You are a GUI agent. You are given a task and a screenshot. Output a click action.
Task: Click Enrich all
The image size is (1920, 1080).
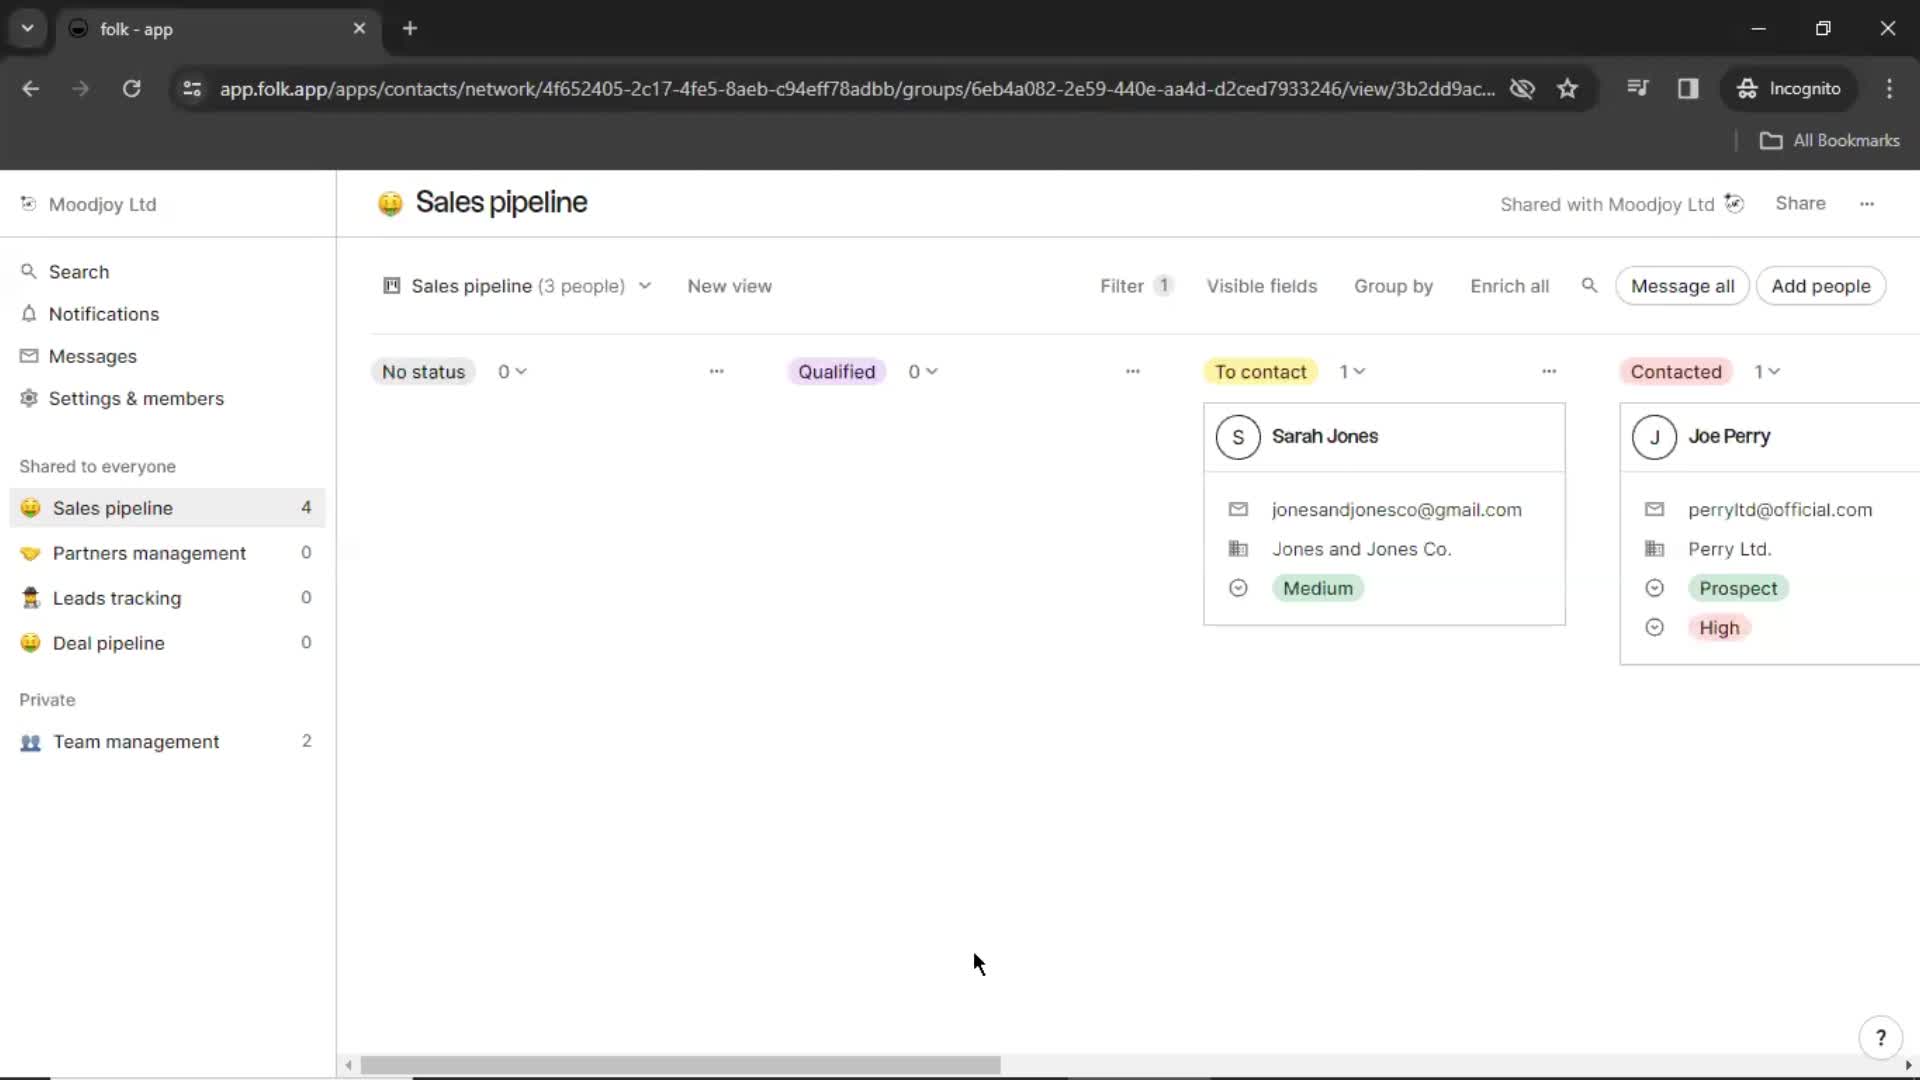[1509, 286]
